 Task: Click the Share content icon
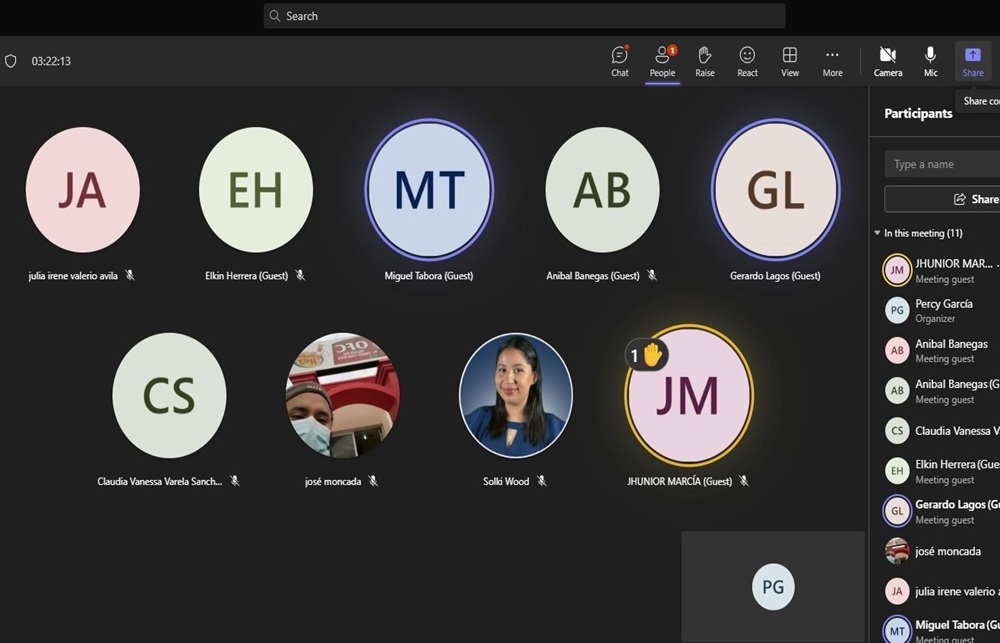tap(973, 60)
